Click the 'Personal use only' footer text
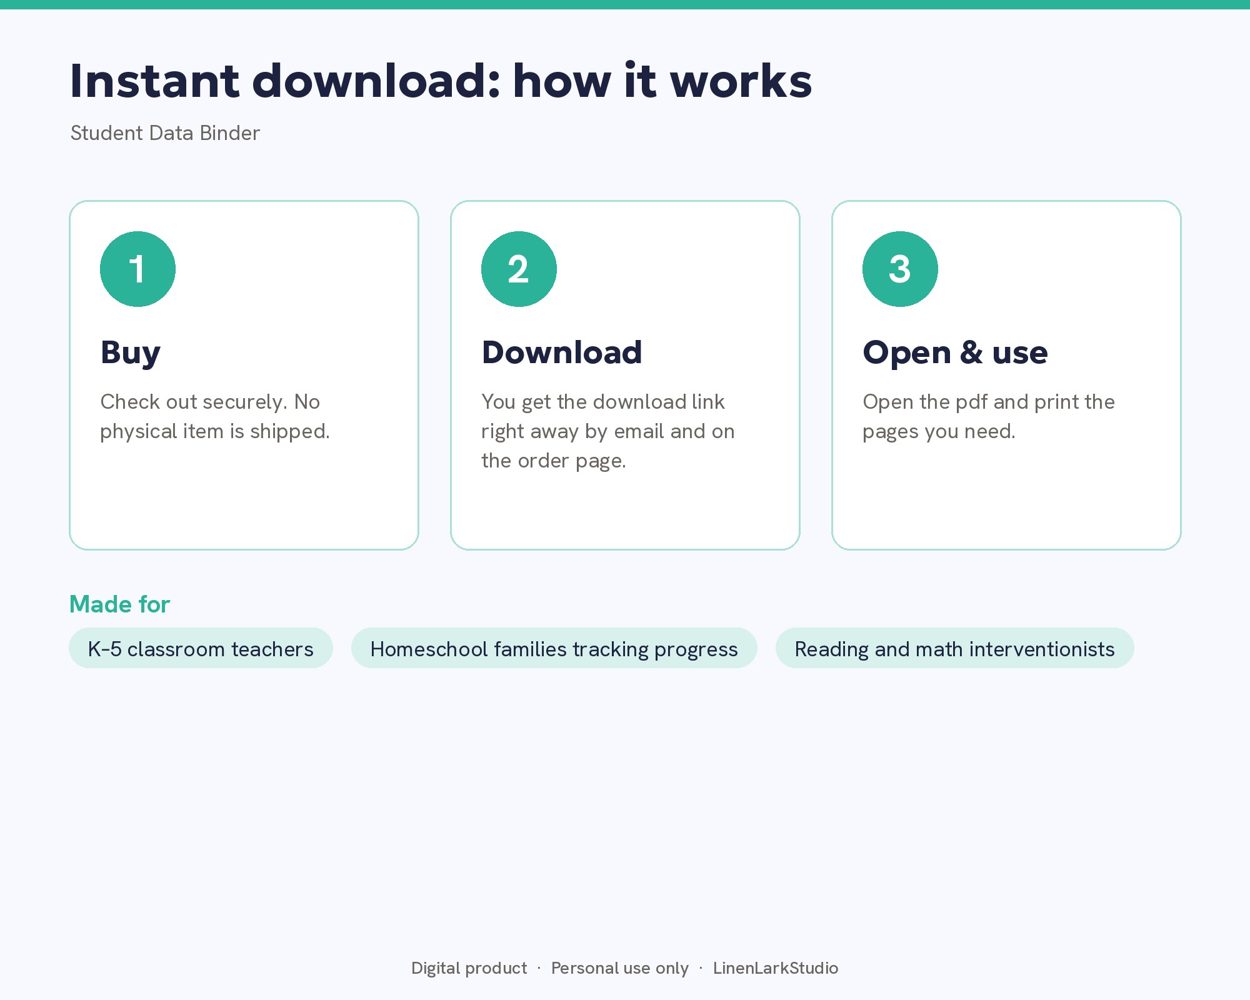 [620, 968]
